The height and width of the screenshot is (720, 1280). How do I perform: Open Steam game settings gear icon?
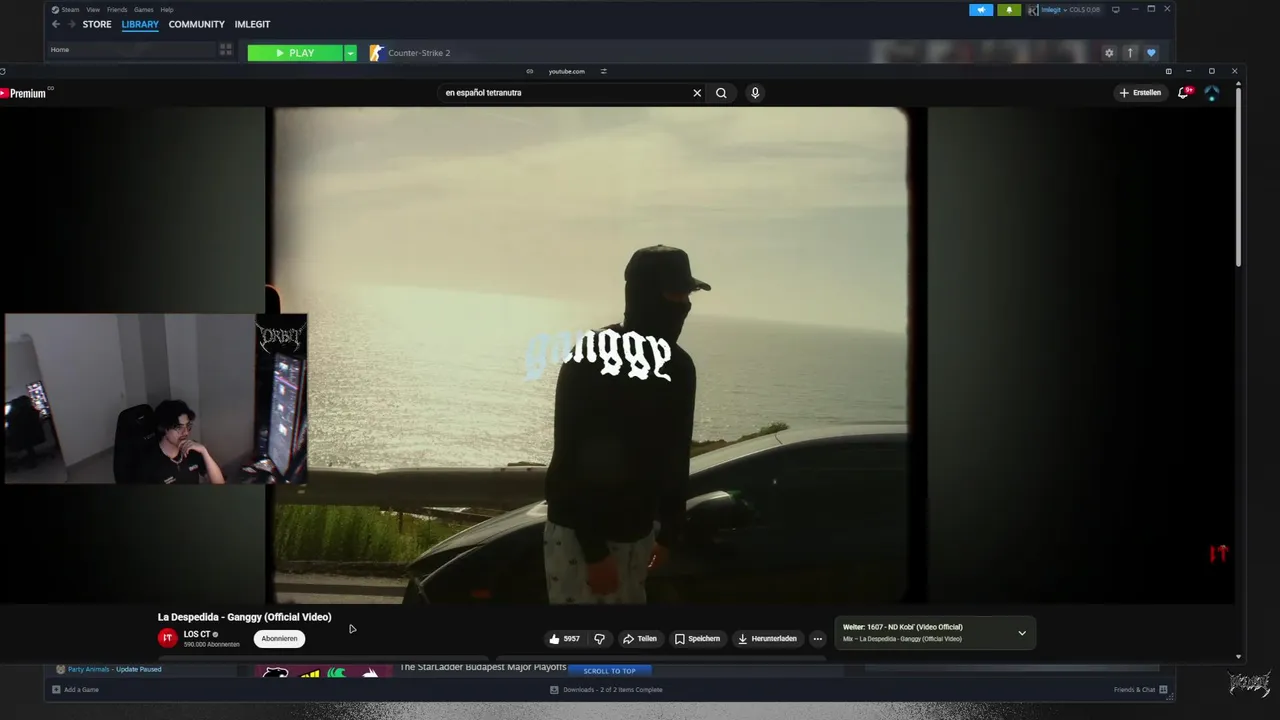coord(1109,53)
